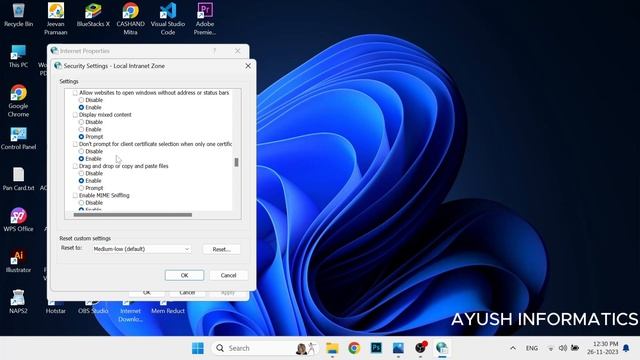This screenshot has width=640, height=360.
Task: Launch BlueStacks X from the desktop
Action: pyautogui.click(x=93, y=16)
